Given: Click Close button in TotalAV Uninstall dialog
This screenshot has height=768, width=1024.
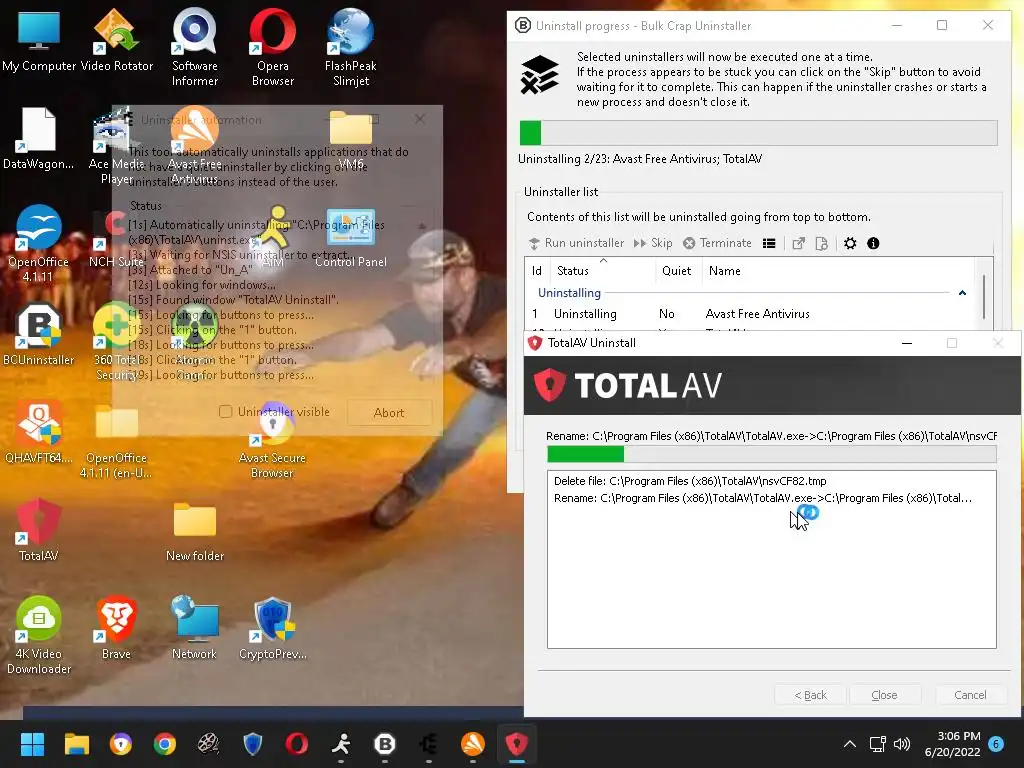Looking at the screenshot, I should 884,695.
